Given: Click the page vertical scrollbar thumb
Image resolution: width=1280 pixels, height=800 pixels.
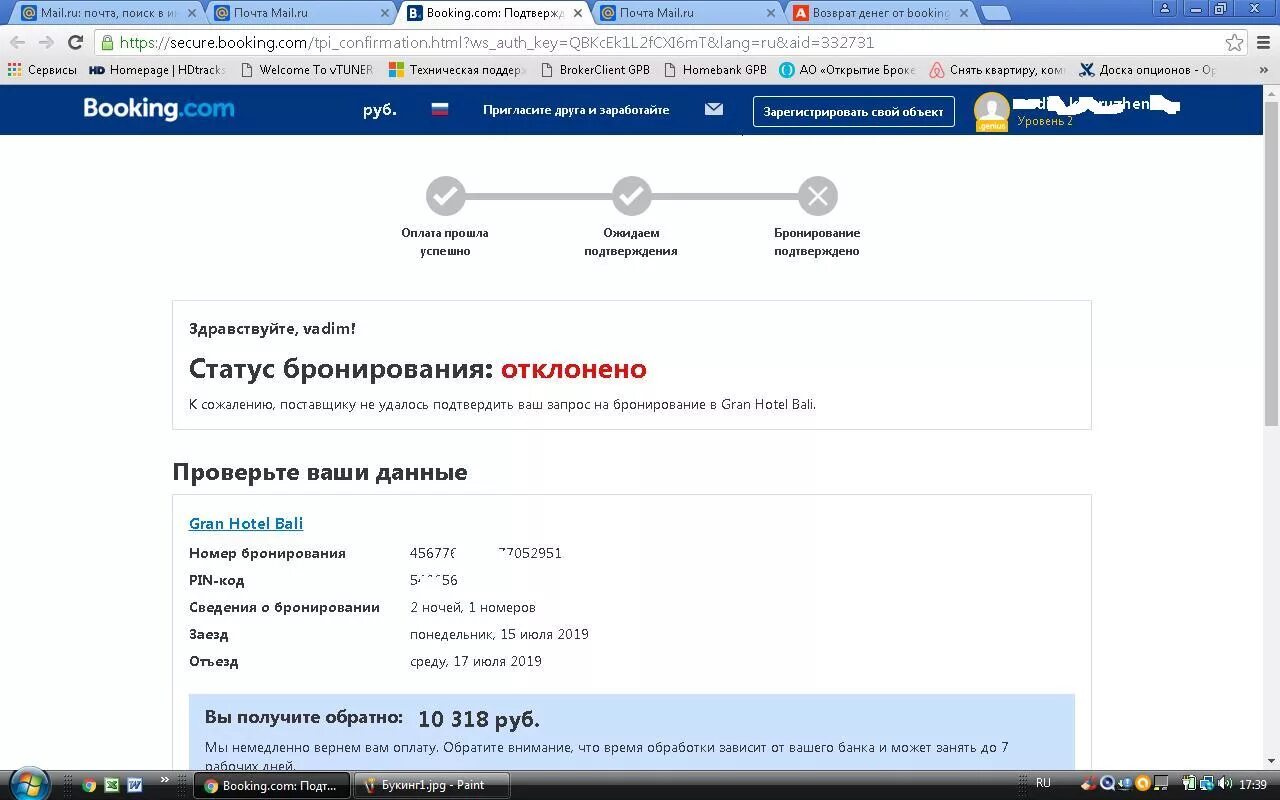Looking at the screenshot, I should pyautogui.click(x=1271, y=265).
